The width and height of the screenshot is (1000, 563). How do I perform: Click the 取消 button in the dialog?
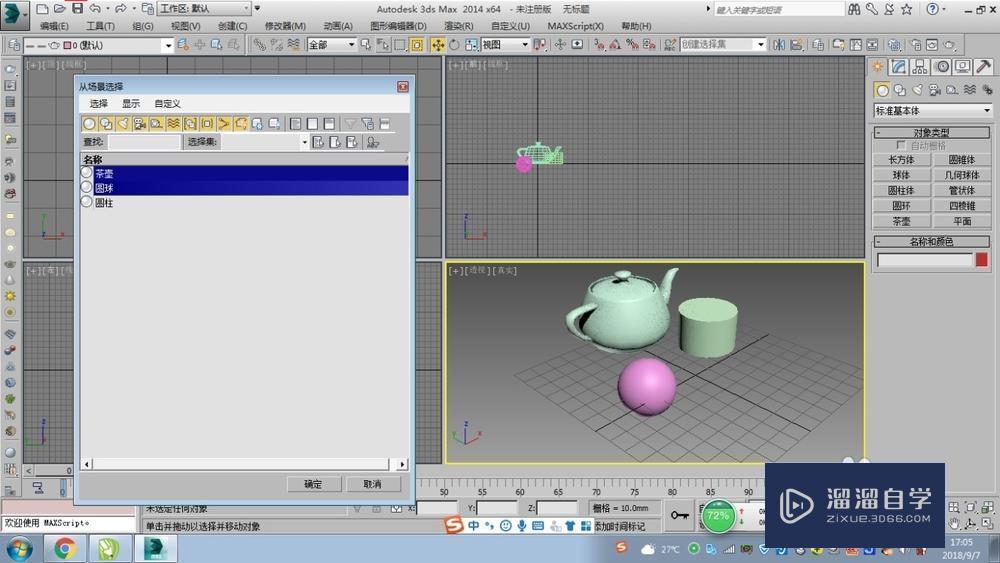pos(372,485)
